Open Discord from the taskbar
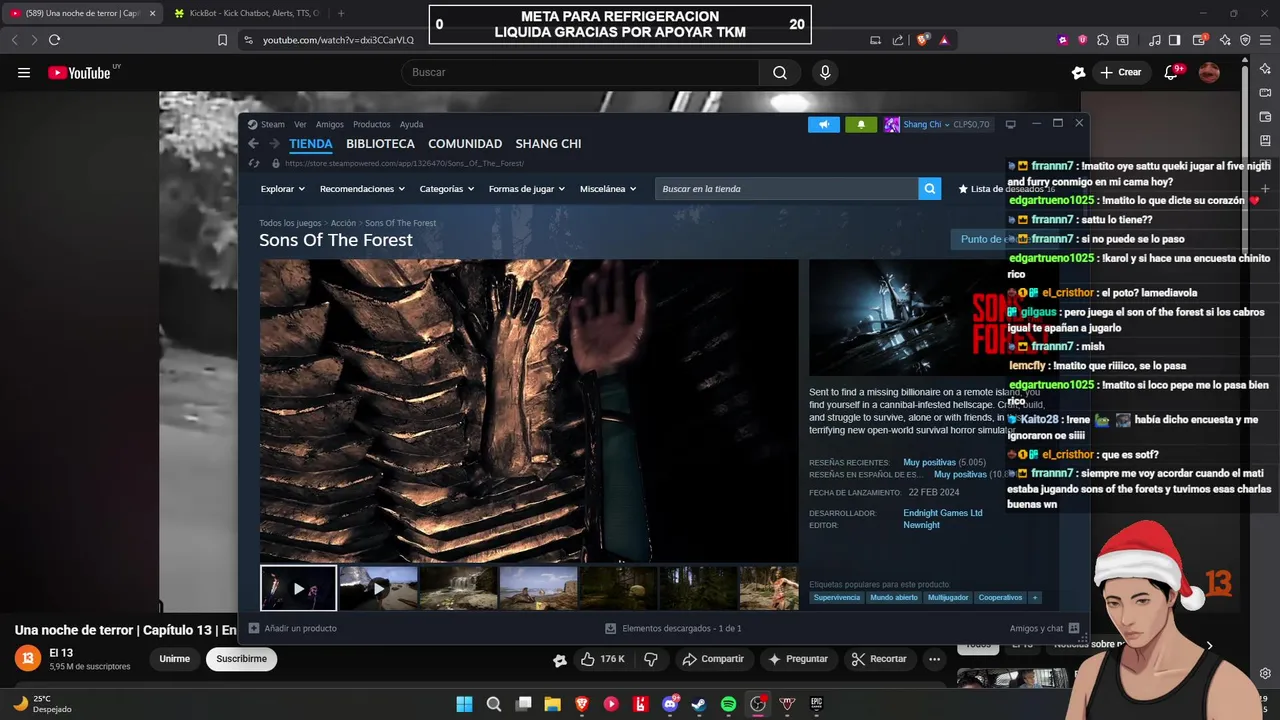Screen dimensions: 1280x720 click(x=670, y=704)
